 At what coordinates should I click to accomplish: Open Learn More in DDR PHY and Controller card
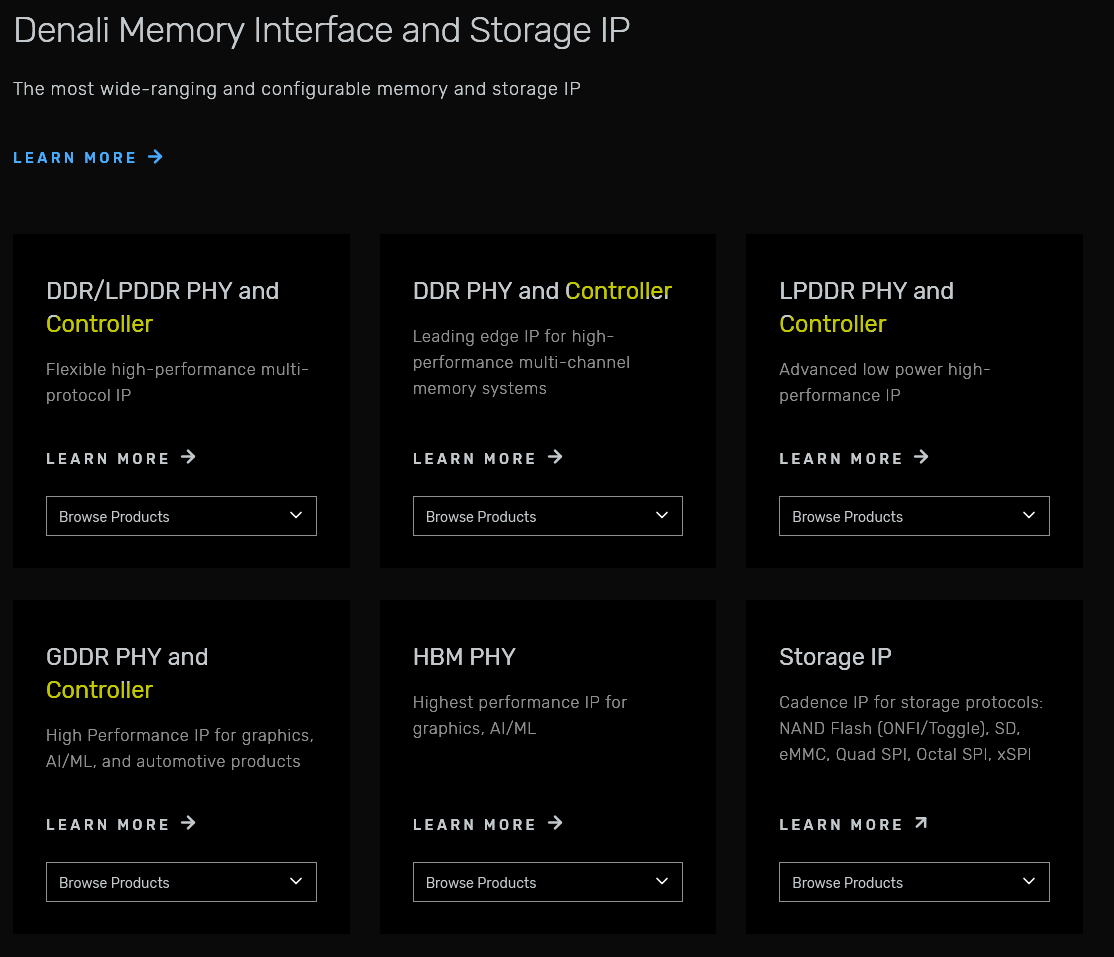488,458
